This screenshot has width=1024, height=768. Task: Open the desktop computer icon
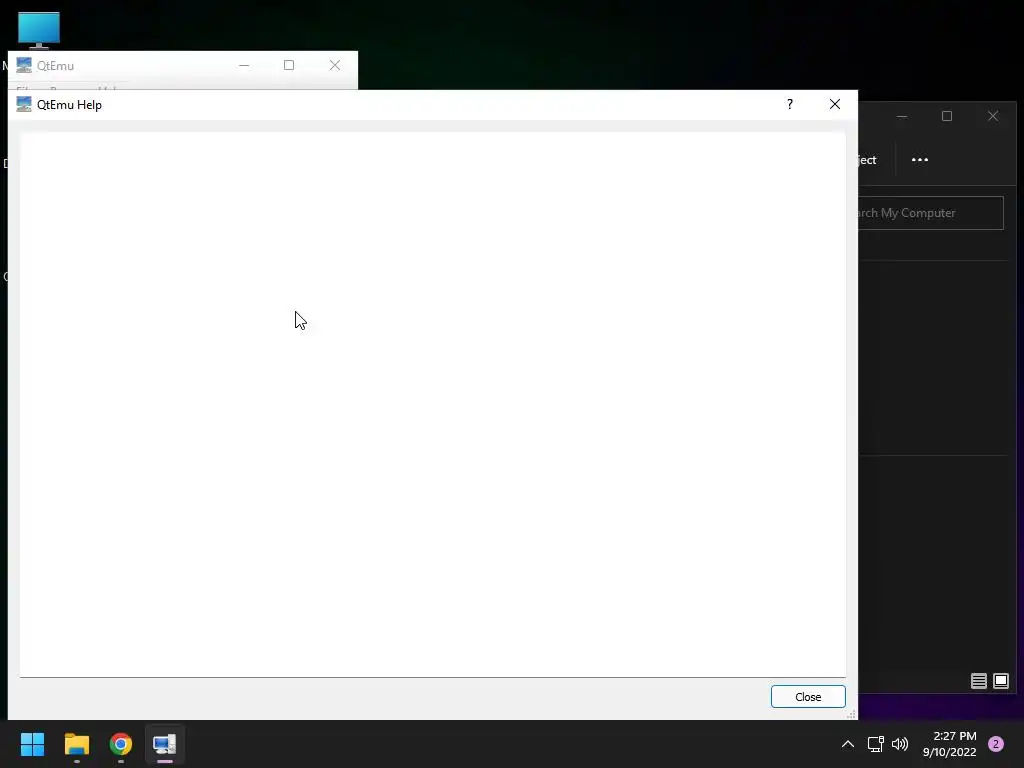39,30
